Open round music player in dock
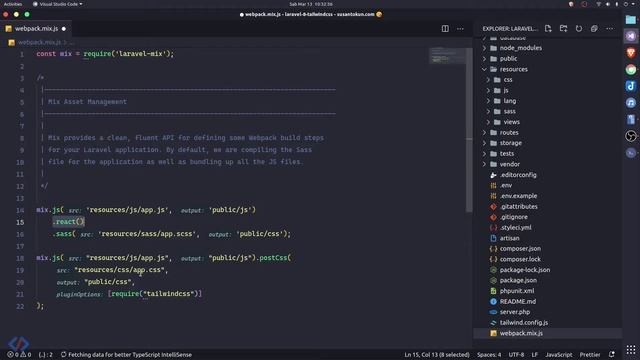 pos(631,103)
